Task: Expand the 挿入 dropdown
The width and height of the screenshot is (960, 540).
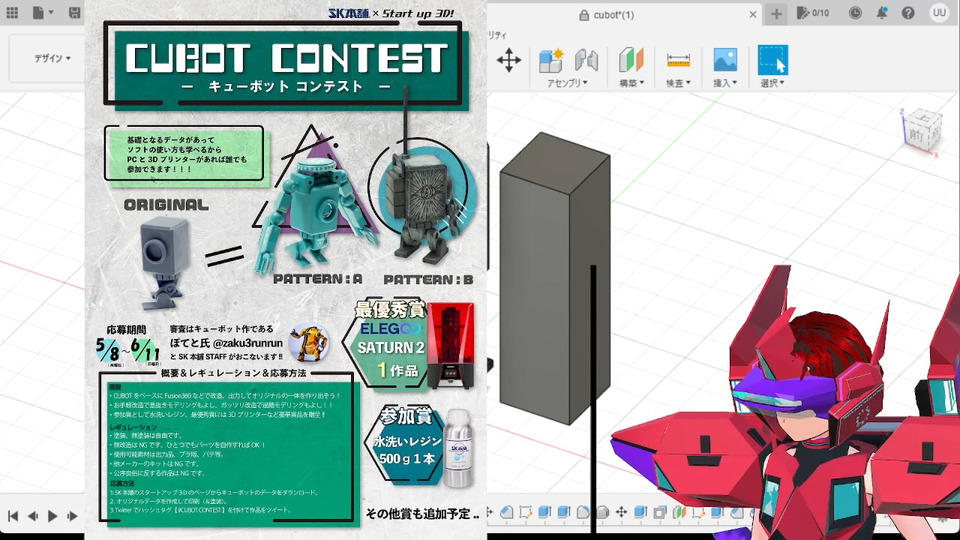Action: coord(725,83)
